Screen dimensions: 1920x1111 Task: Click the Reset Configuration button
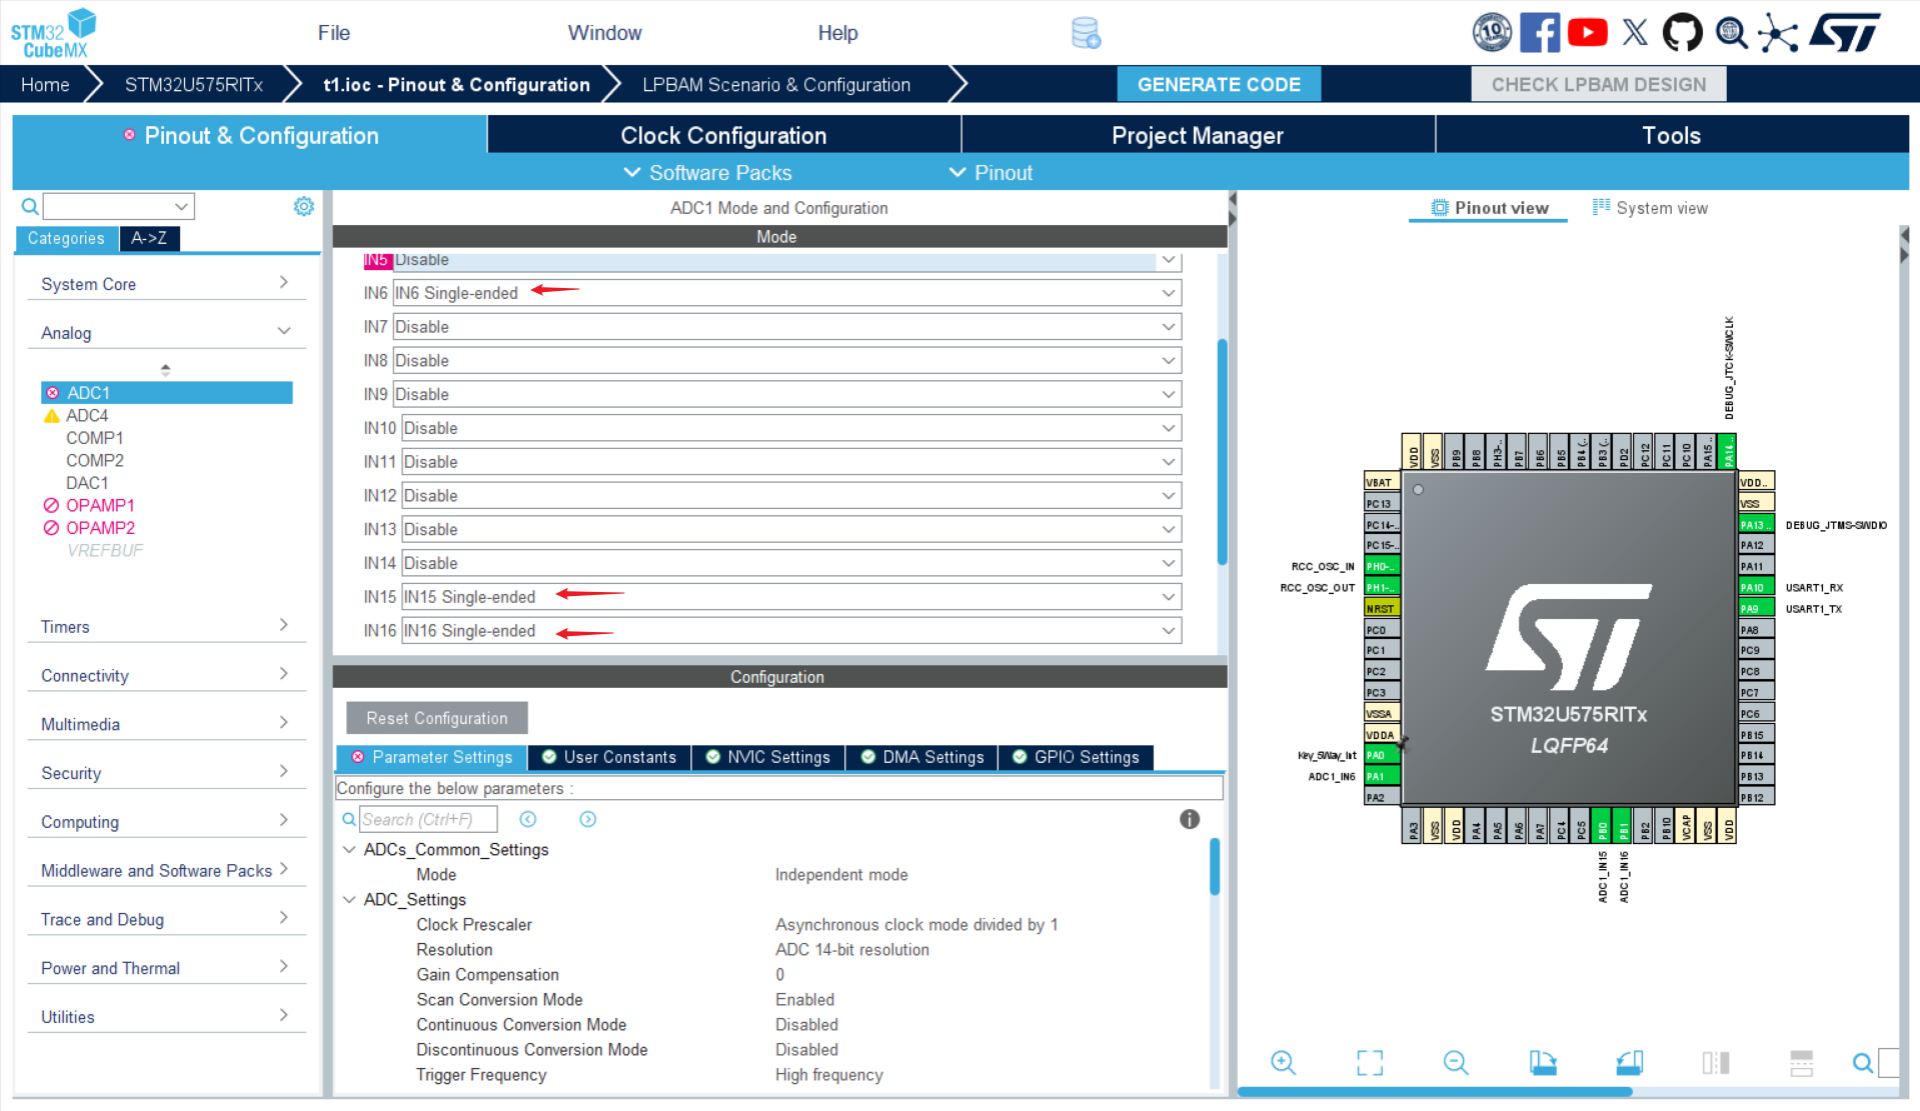(x=437, y=718)
